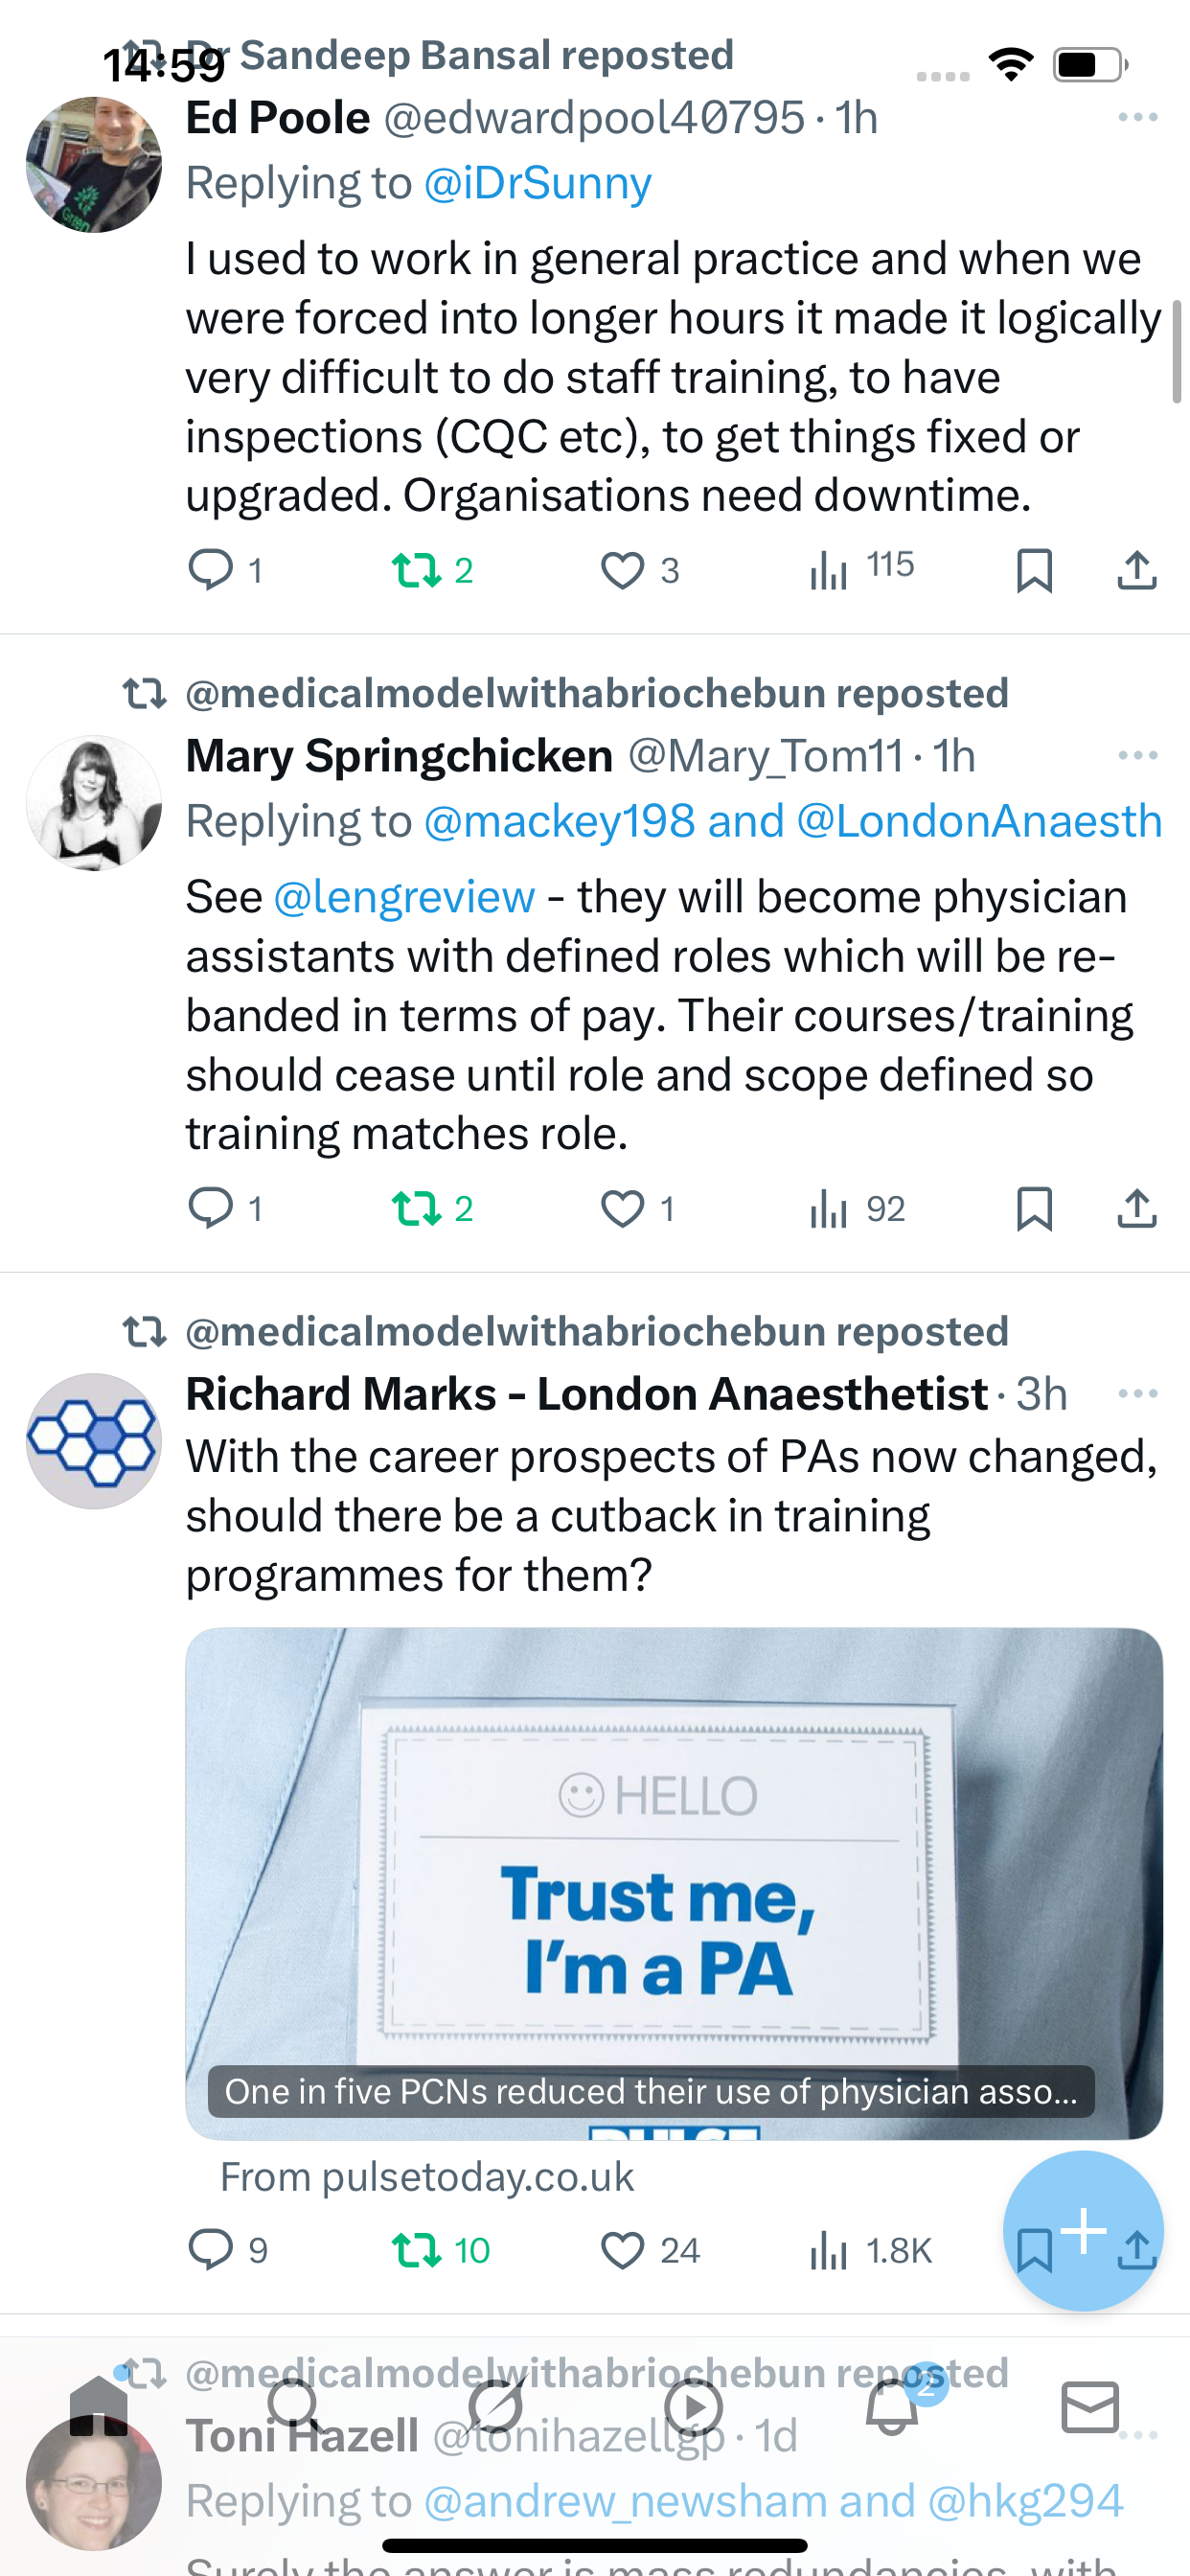Compose a new post
The width and height of the screenshot is (1190, 2576).
[x=1083, y=2230]
